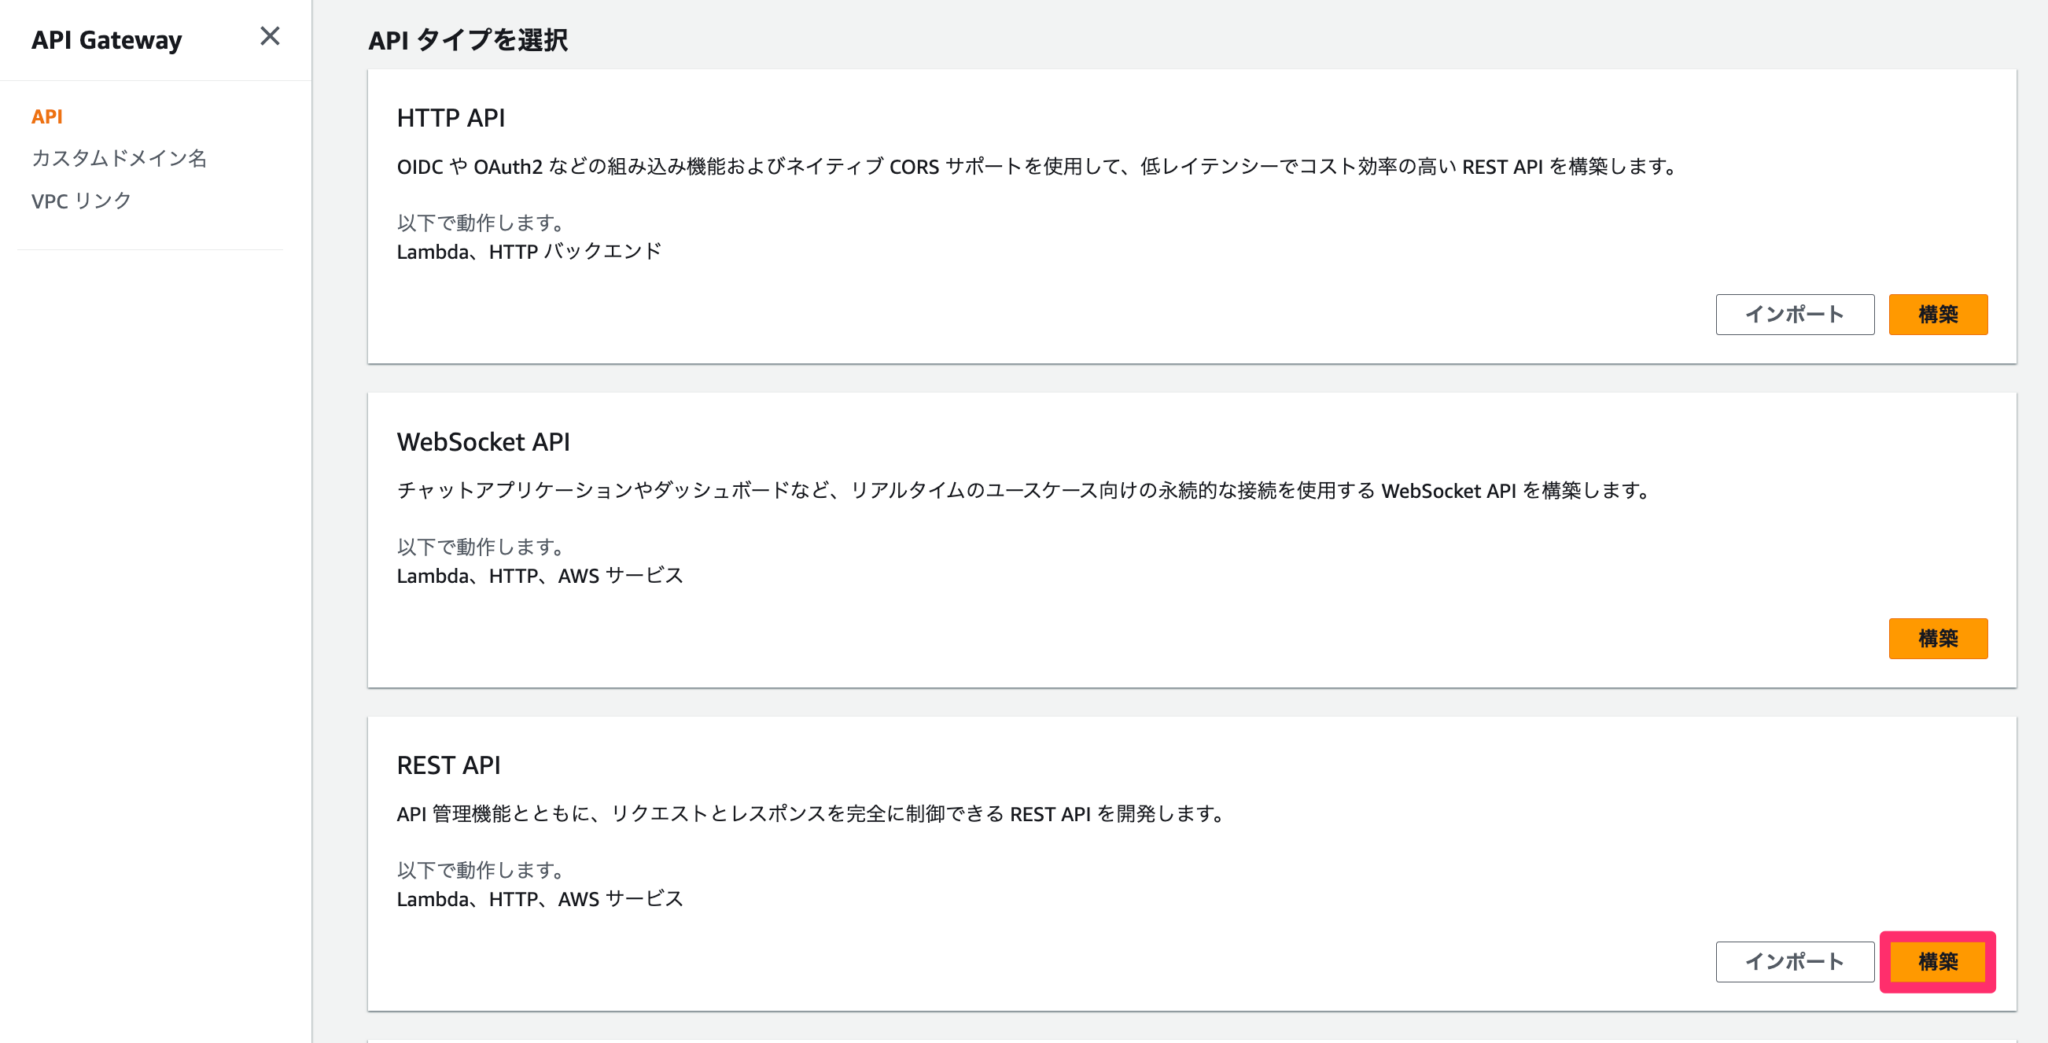The image size is (2048, 1043).
Task: Click 構築 to build an HTTP API
Action: 1937,314
